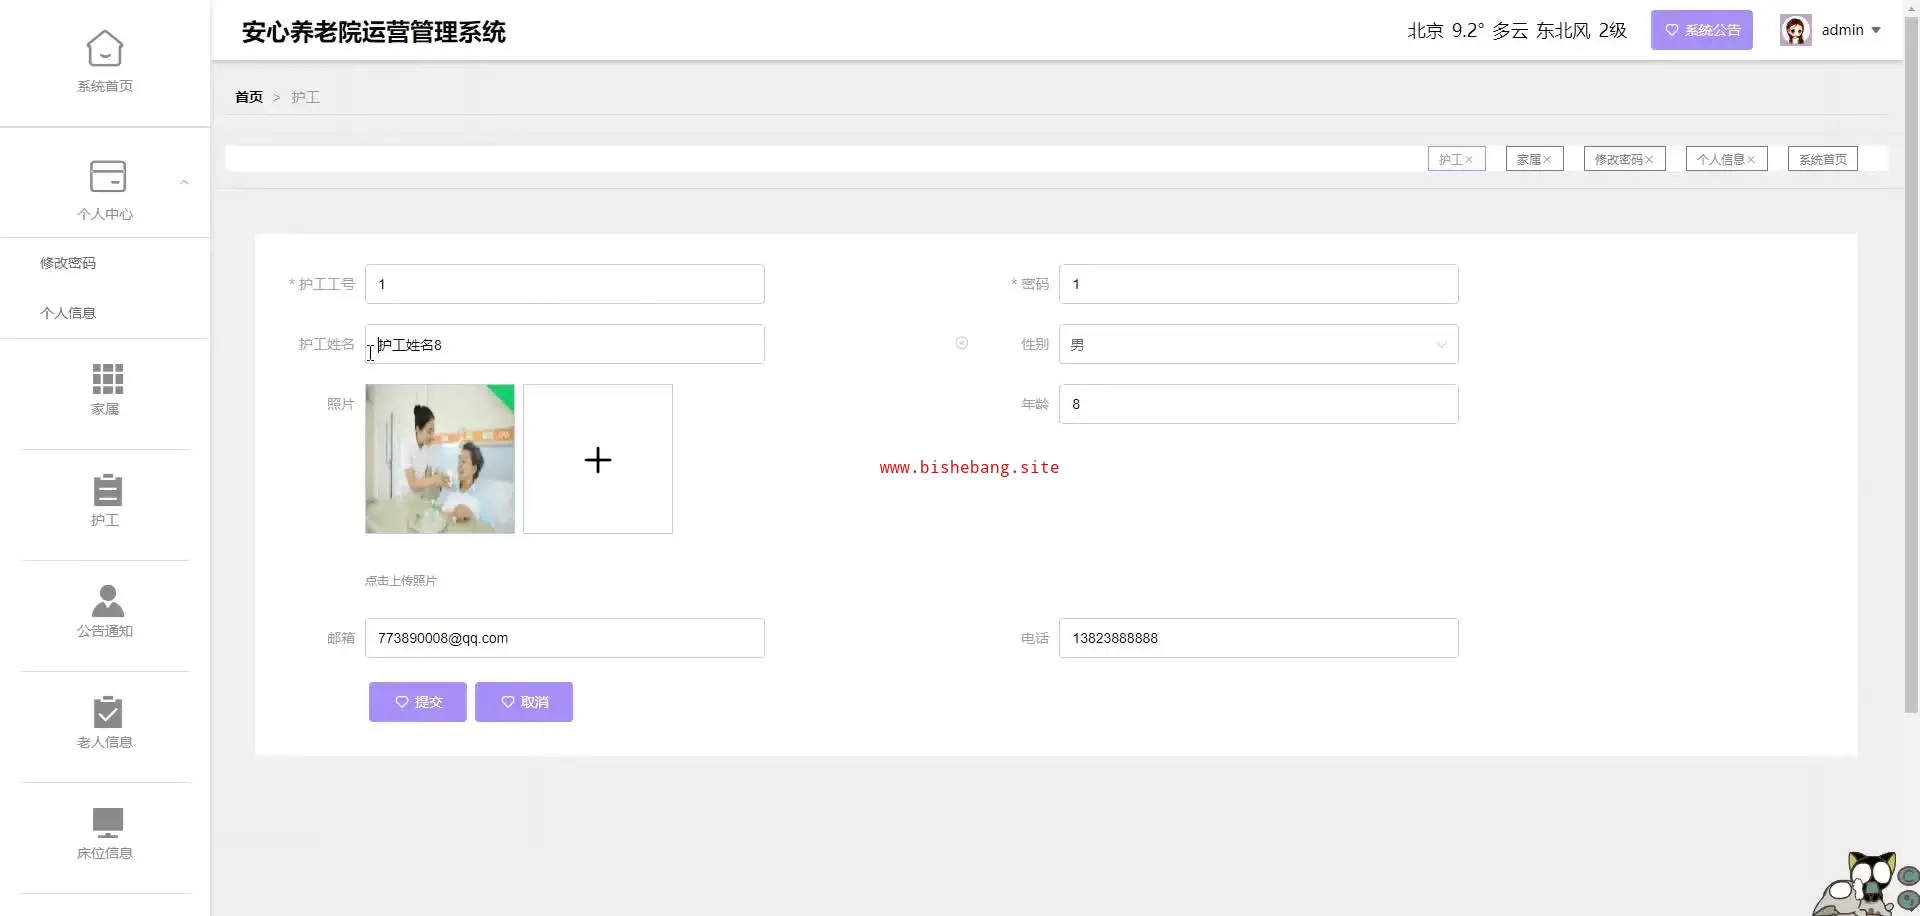Click the admin avatar picture
The image size is (1920, 916).
(x=1795, y=31)
